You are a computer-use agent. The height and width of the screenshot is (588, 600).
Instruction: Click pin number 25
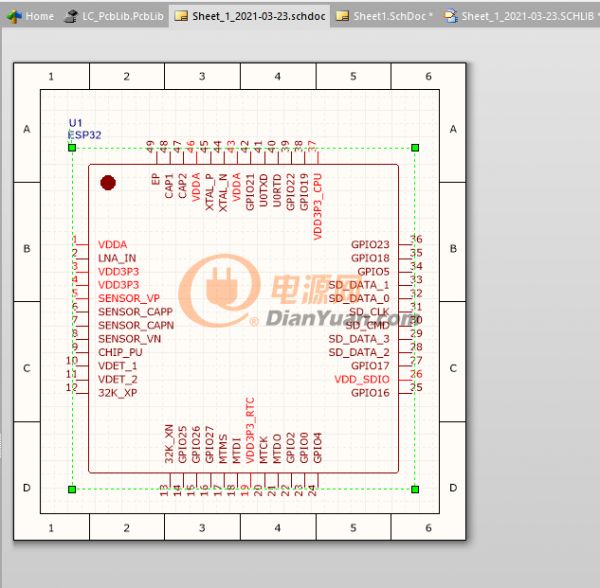tap(416, 388)
